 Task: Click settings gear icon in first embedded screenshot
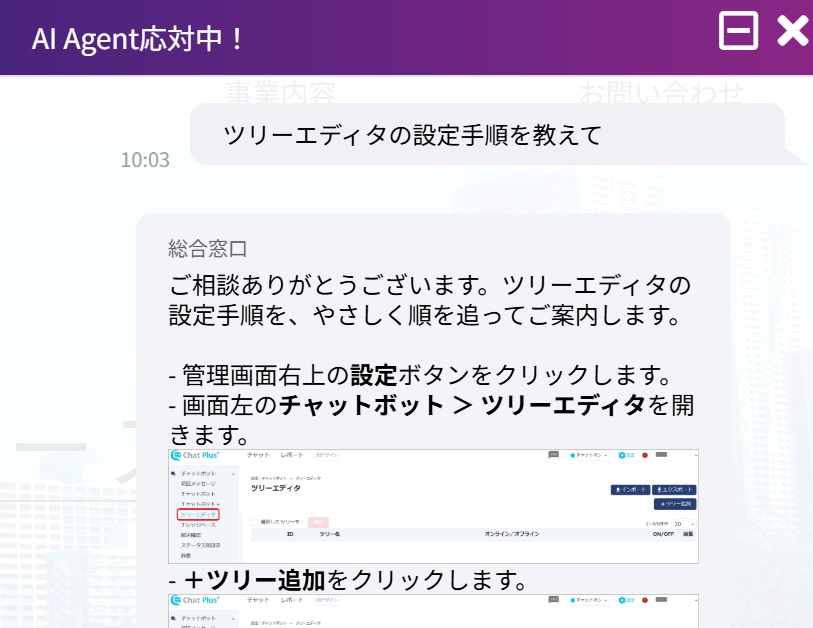point(621,455)
